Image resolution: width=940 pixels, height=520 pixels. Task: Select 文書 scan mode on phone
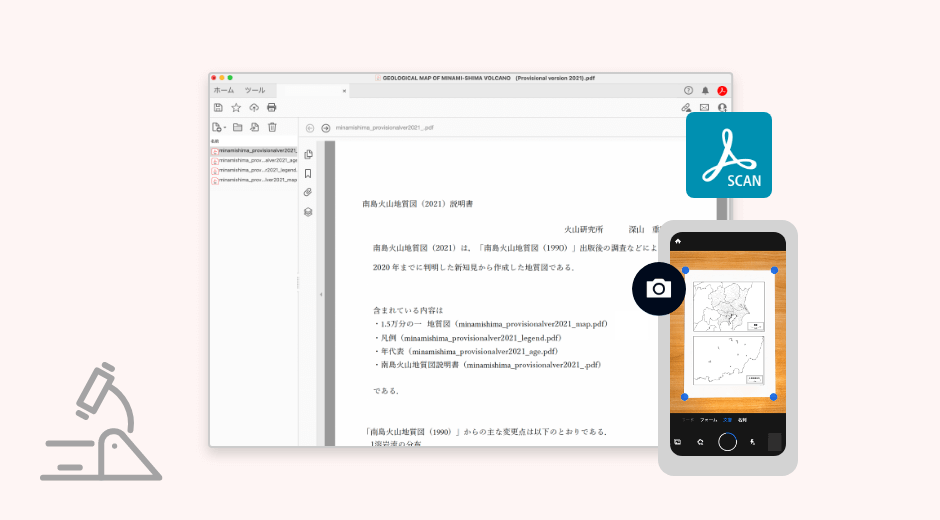point(727,420)
